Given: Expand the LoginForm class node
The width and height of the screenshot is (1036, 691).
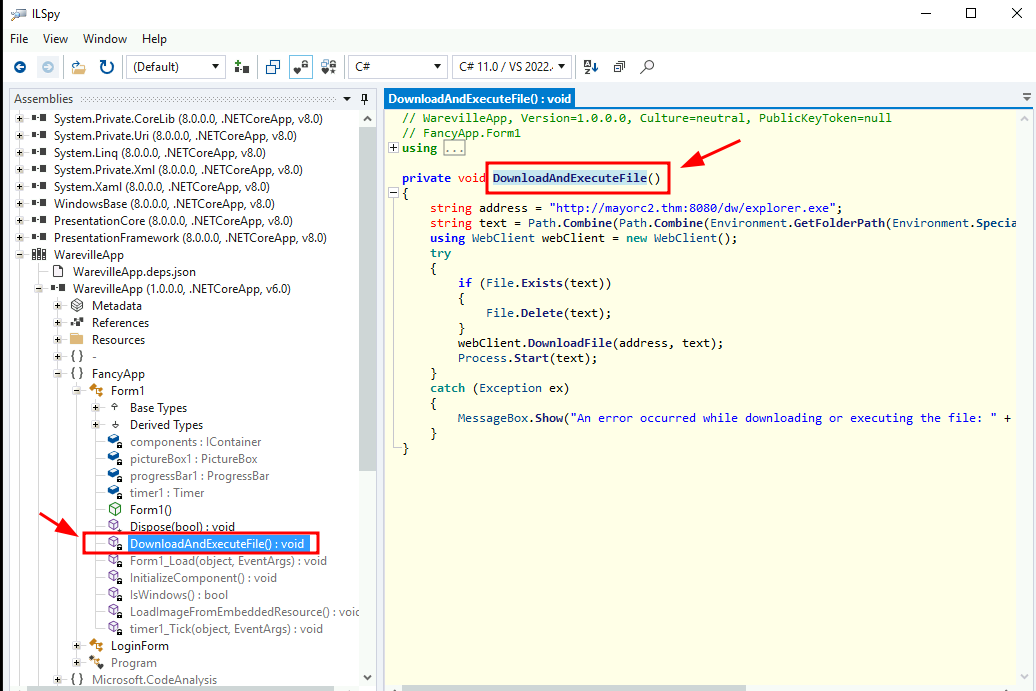Looking at the screenshot, I should (77, 645).
